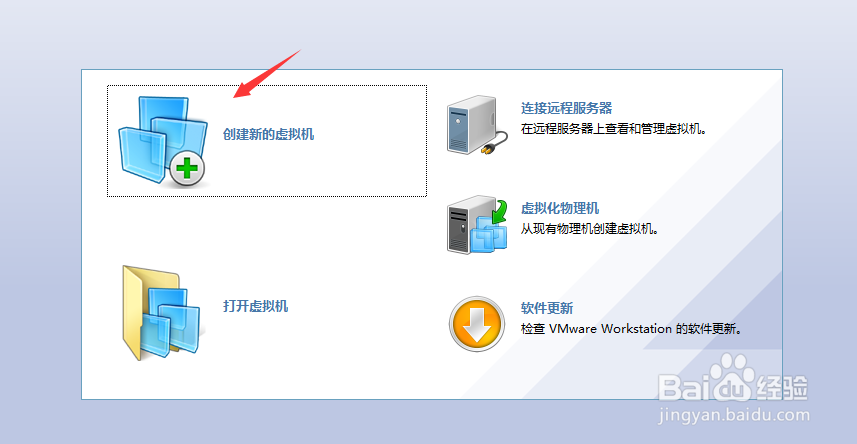Click description 在远程服务器上查看和管理虚拟机
The image size is (857, 444).
[x=614, y=130]
